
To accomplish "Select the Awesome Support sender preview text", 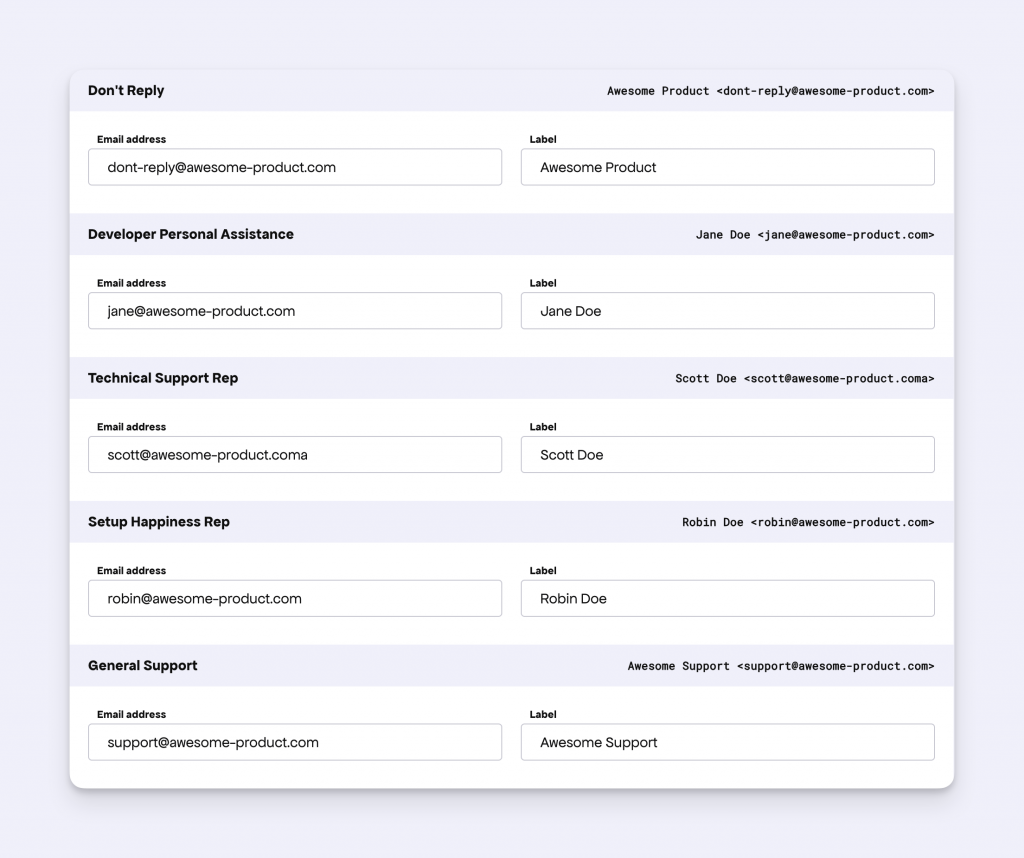I will [x=778, y=665].
